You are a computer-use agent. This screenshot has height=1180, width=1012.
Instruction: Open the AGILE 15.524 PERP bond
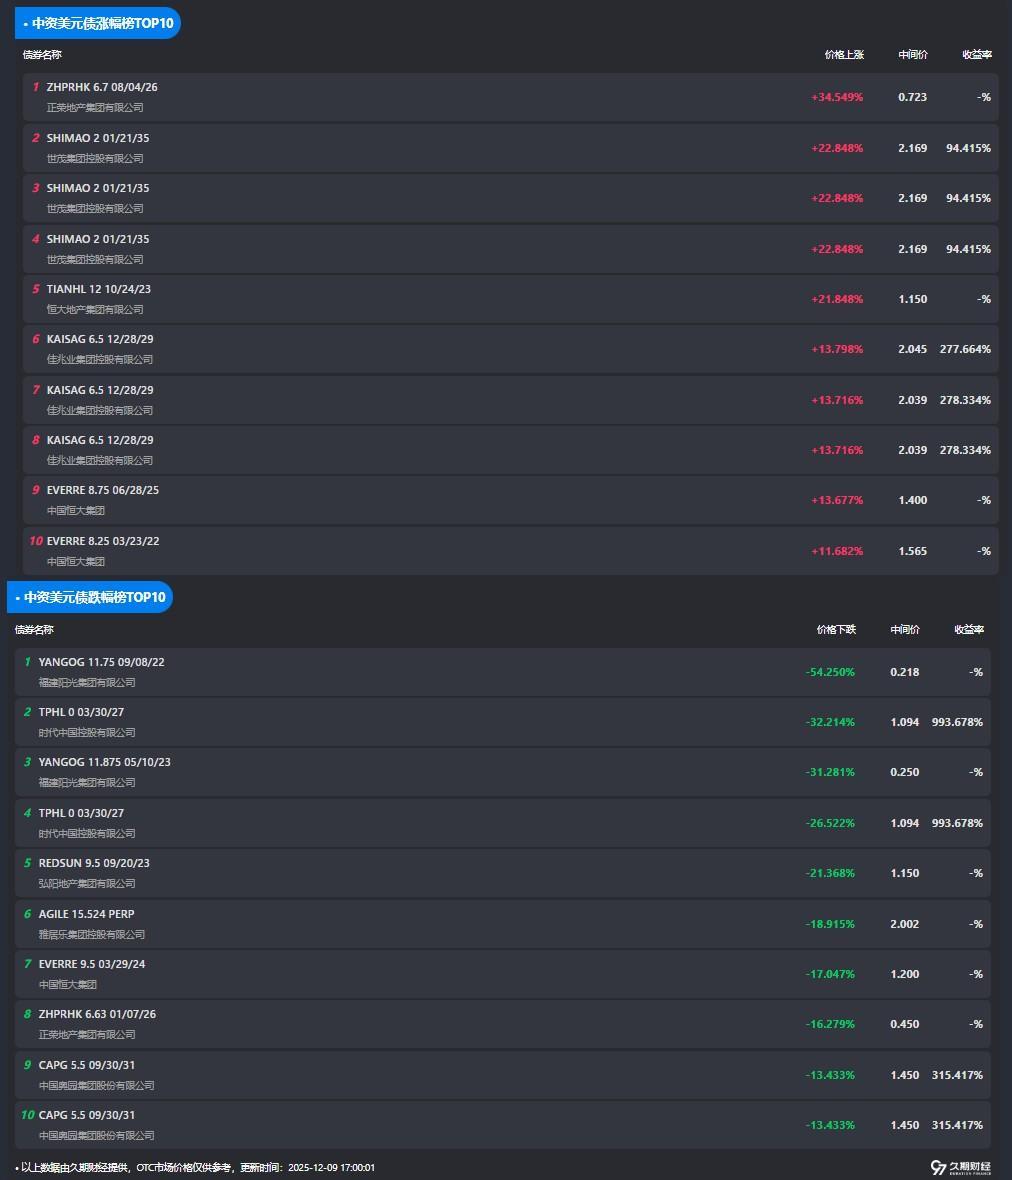tap(87, 914)
